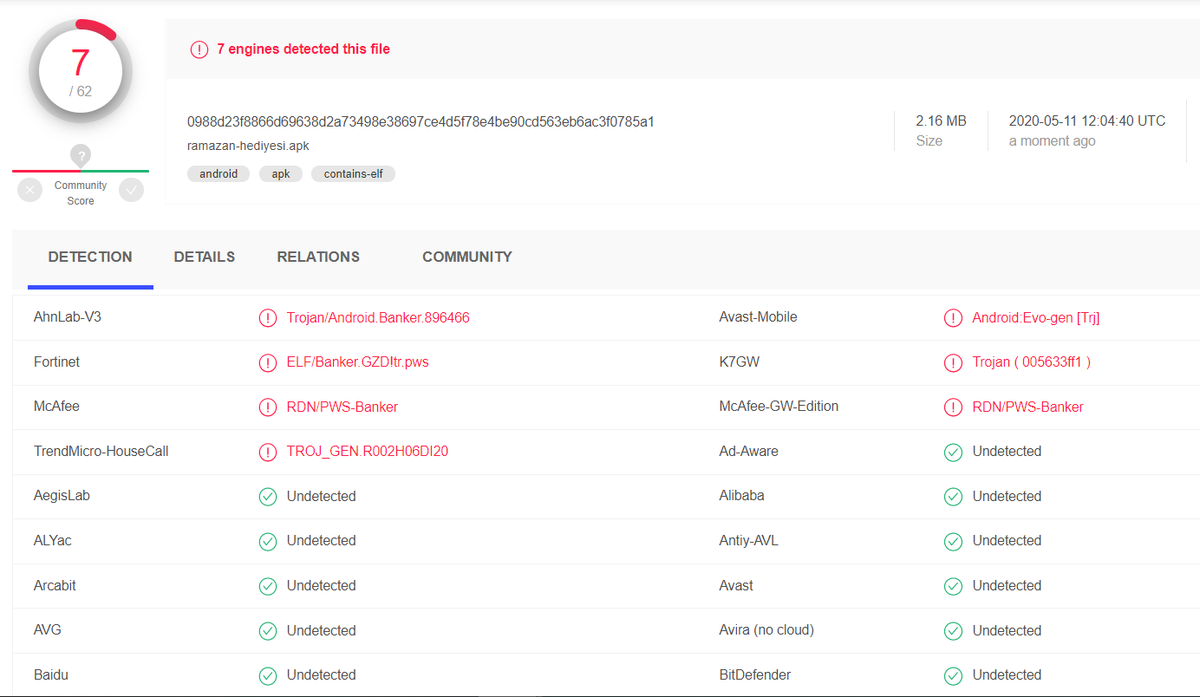This screenshot has width=1200, height=697.
Task: Click the AegisLab undetected checkmark icon
Action: pos(268,496)
